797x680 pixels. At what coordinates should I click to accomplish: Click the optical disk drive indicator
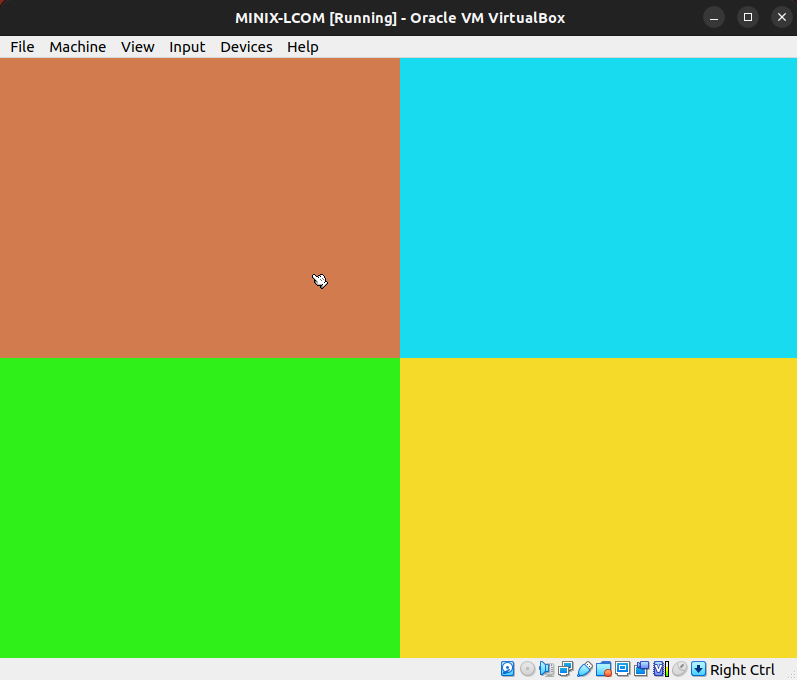click(x=527, y=669)
